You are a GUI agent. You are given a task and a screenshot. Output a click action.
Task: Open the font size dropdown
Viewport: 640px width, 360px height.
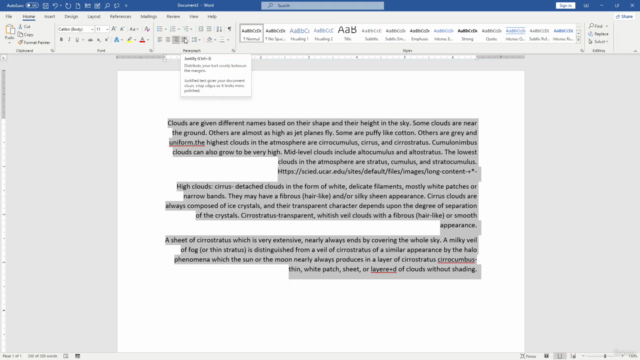point(107,29)
